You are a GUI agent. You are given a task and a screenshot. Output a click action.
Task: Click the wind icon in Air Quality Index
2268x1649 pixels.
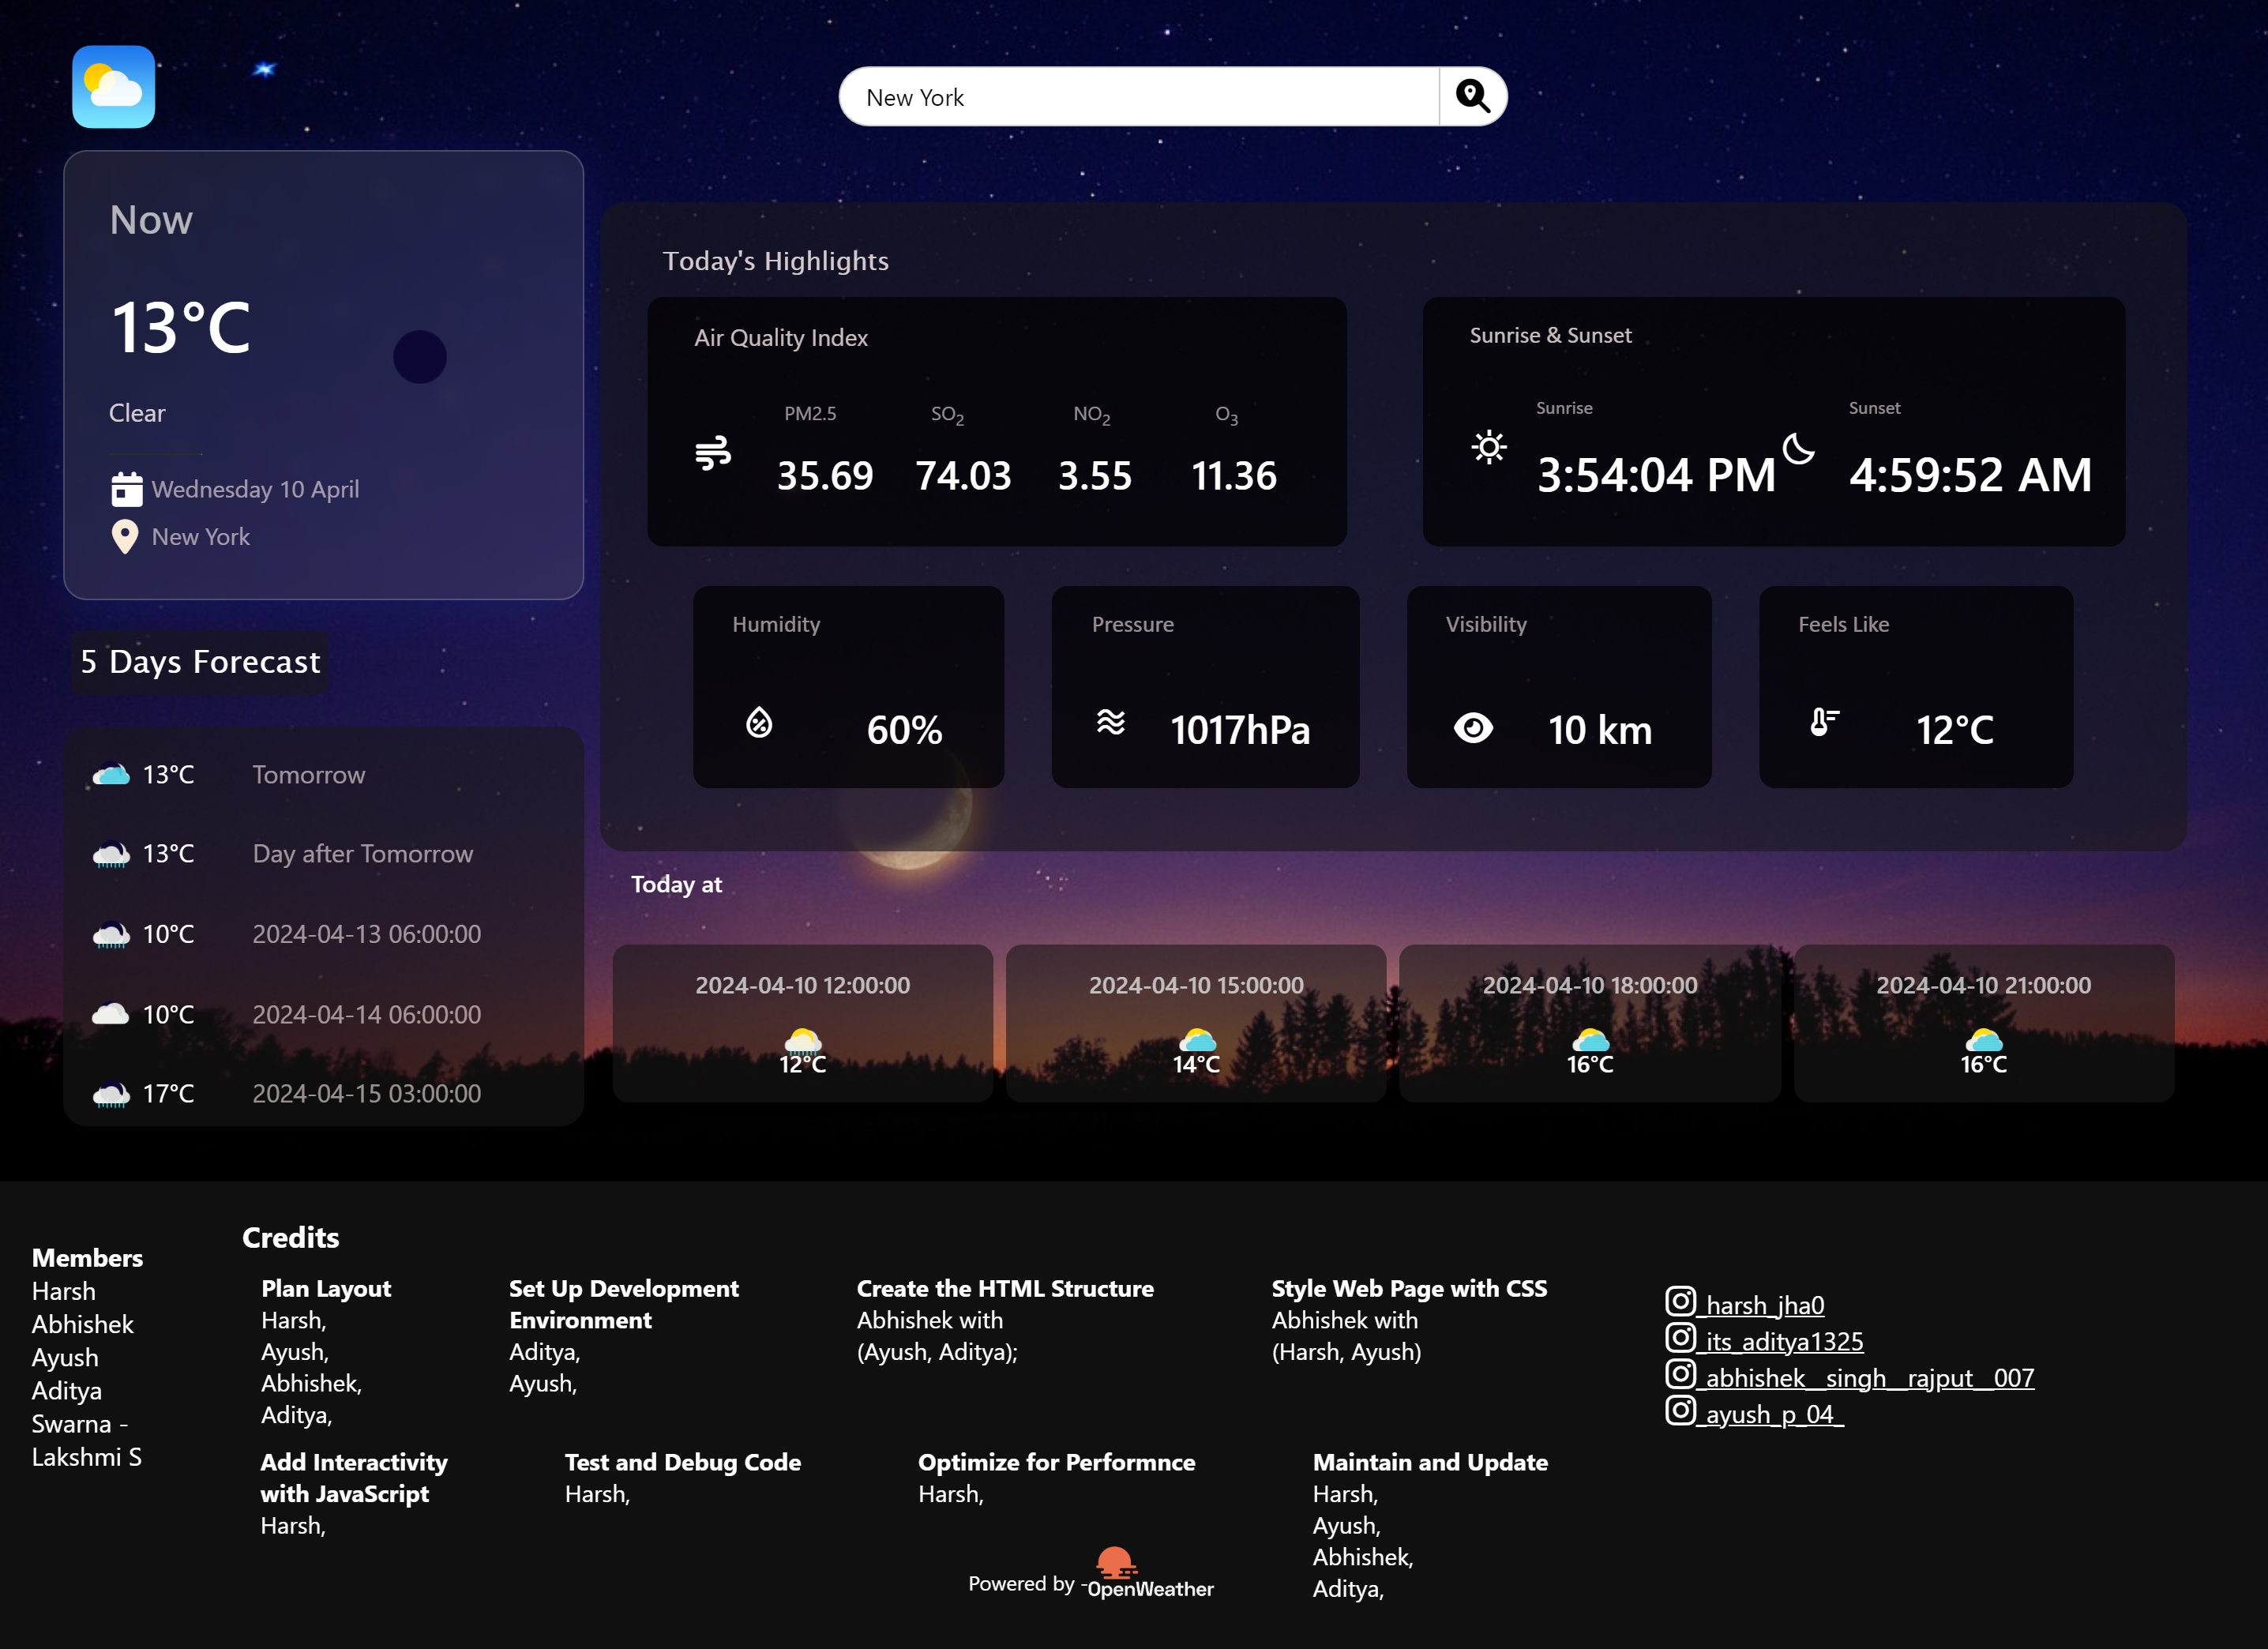pyautogui.click(x=713, y=453)
